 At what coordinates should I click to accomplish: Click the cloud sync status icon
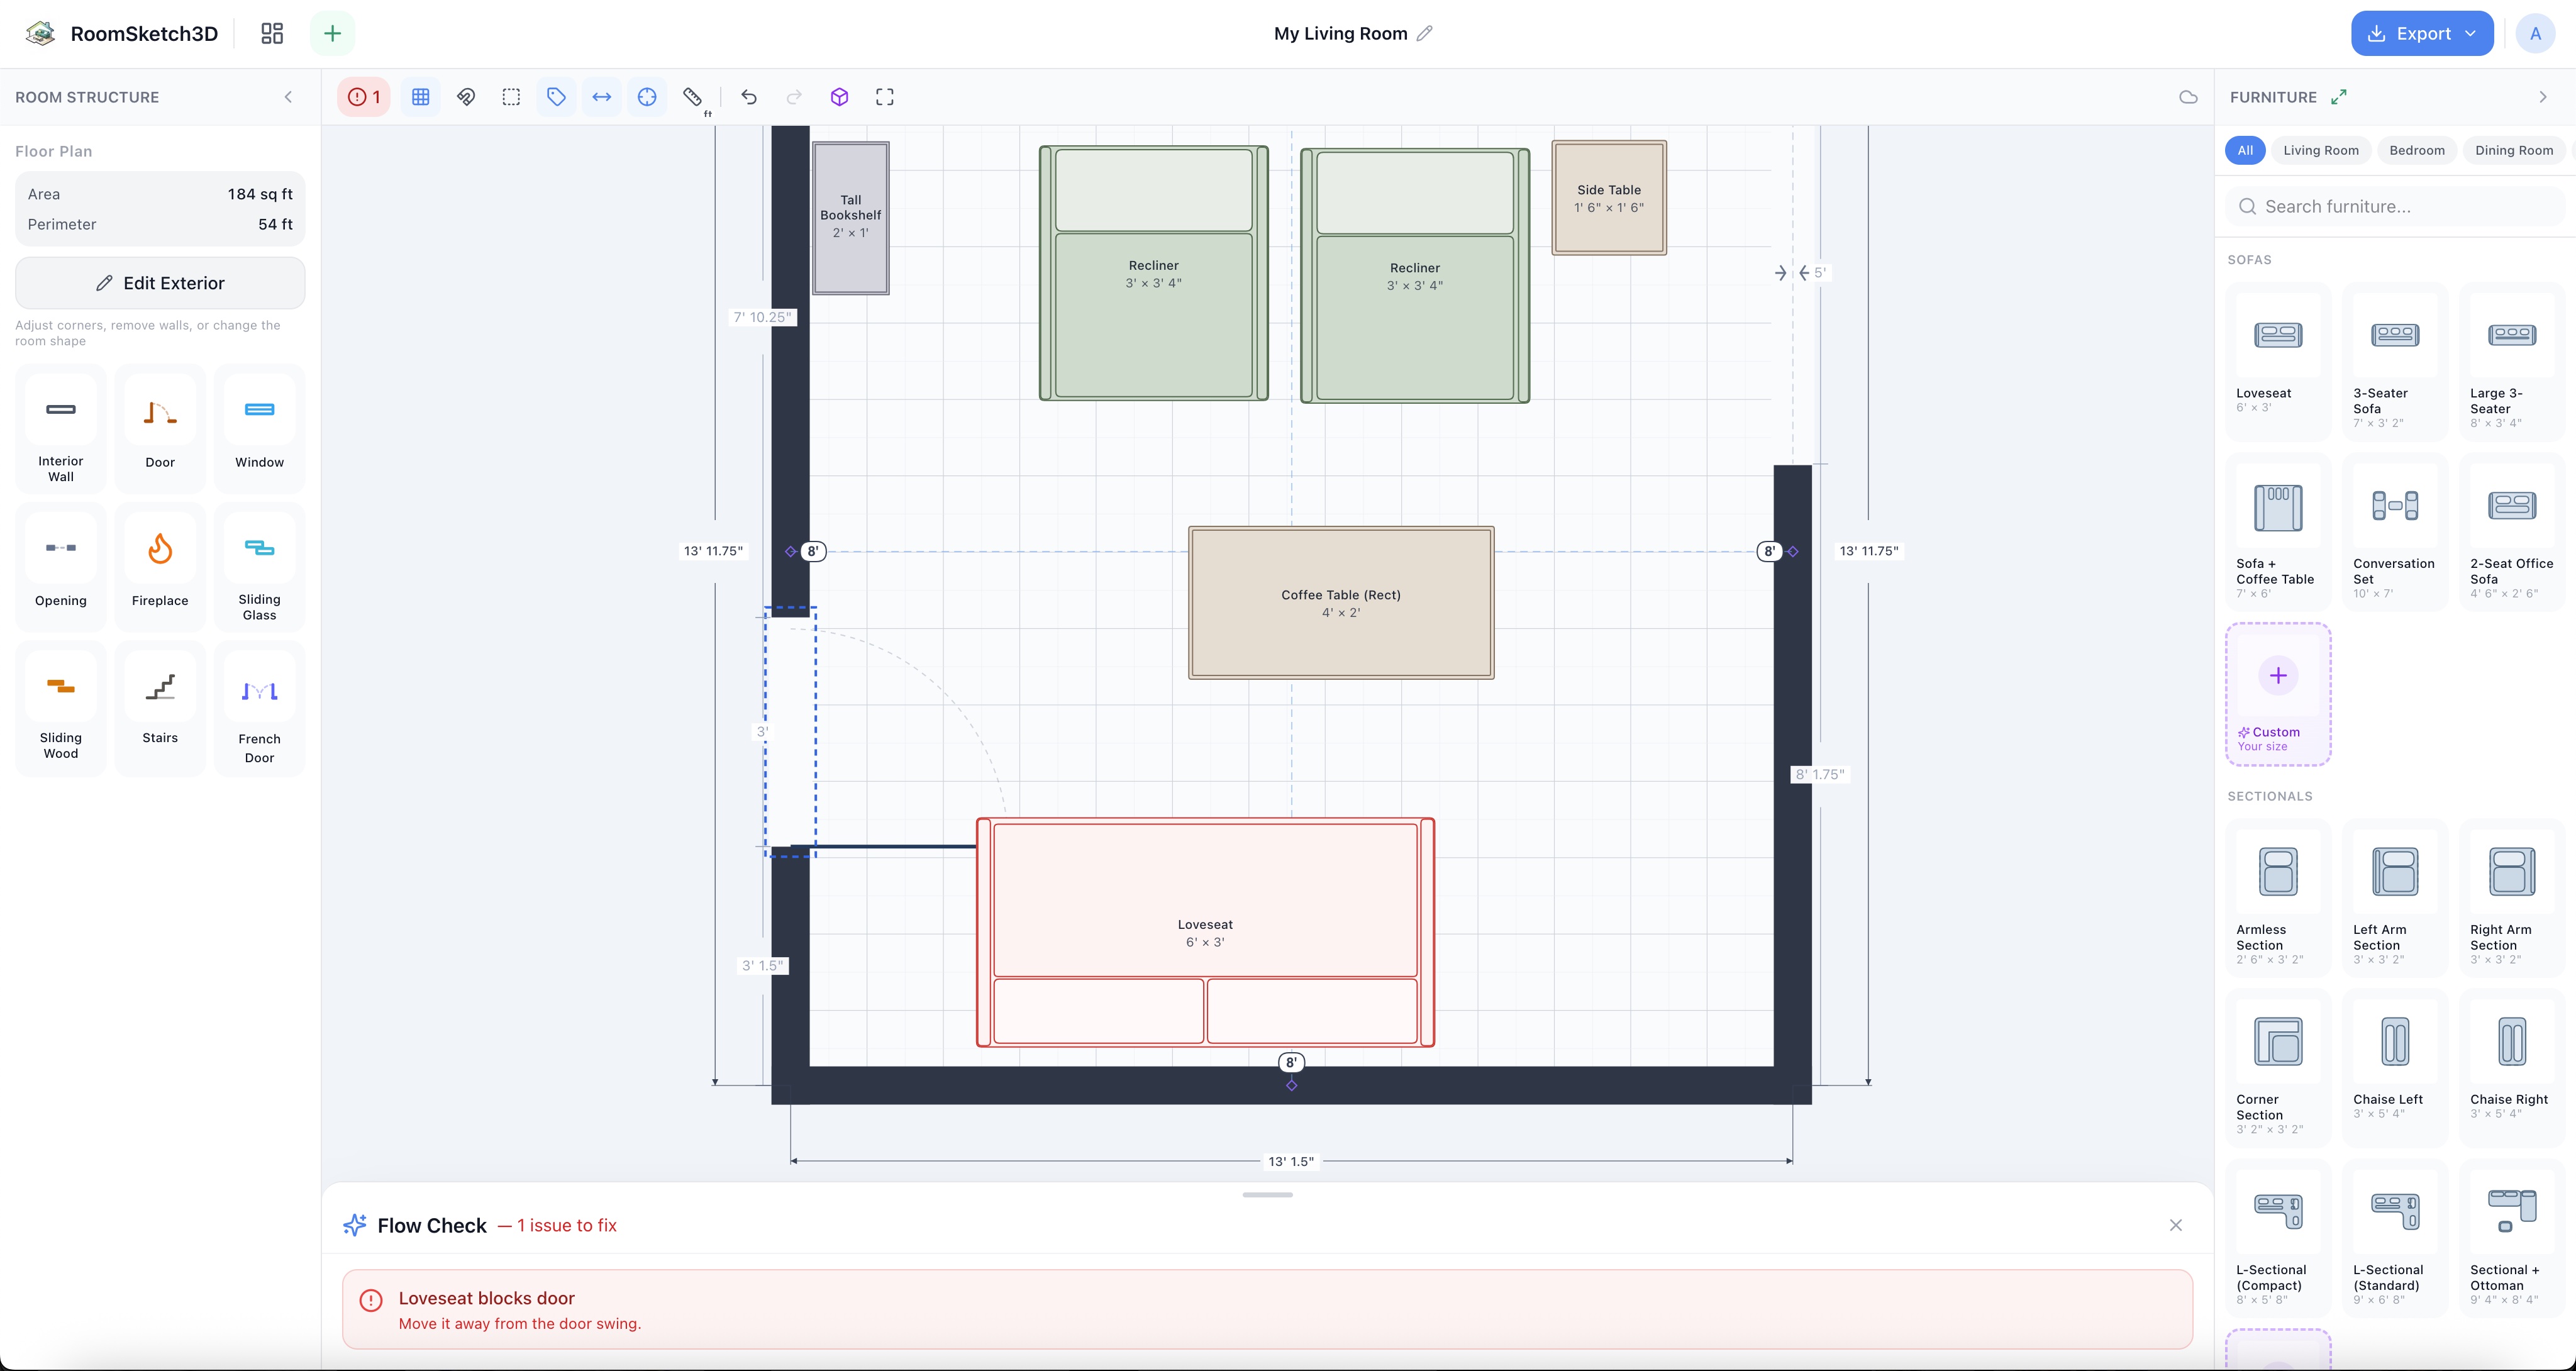[2188, 97]
